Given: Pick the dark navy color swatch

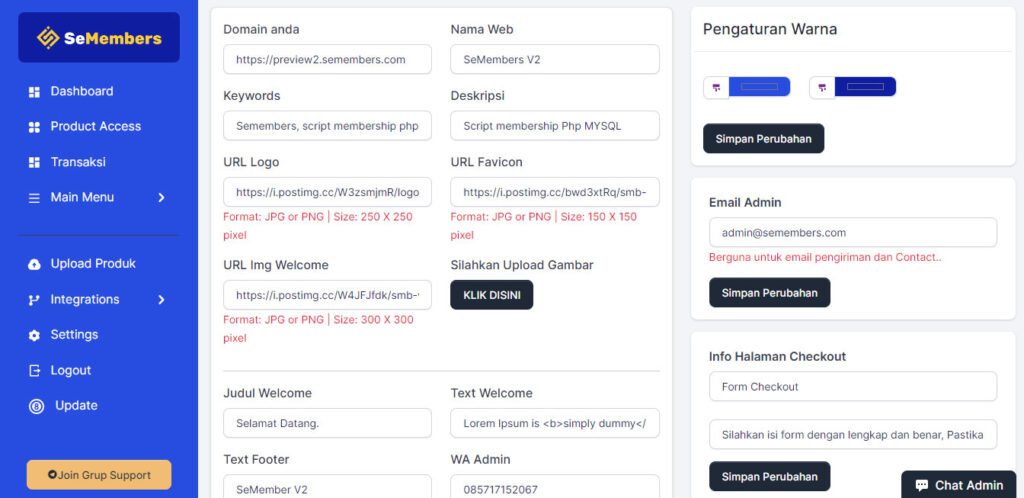Looking at the screenshot, I should click(865, 88).
